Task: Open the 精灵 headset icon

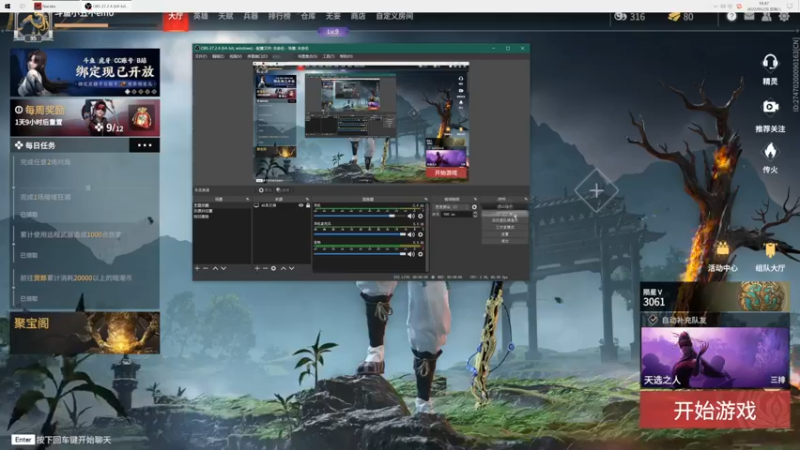Action: click(770, 63)
